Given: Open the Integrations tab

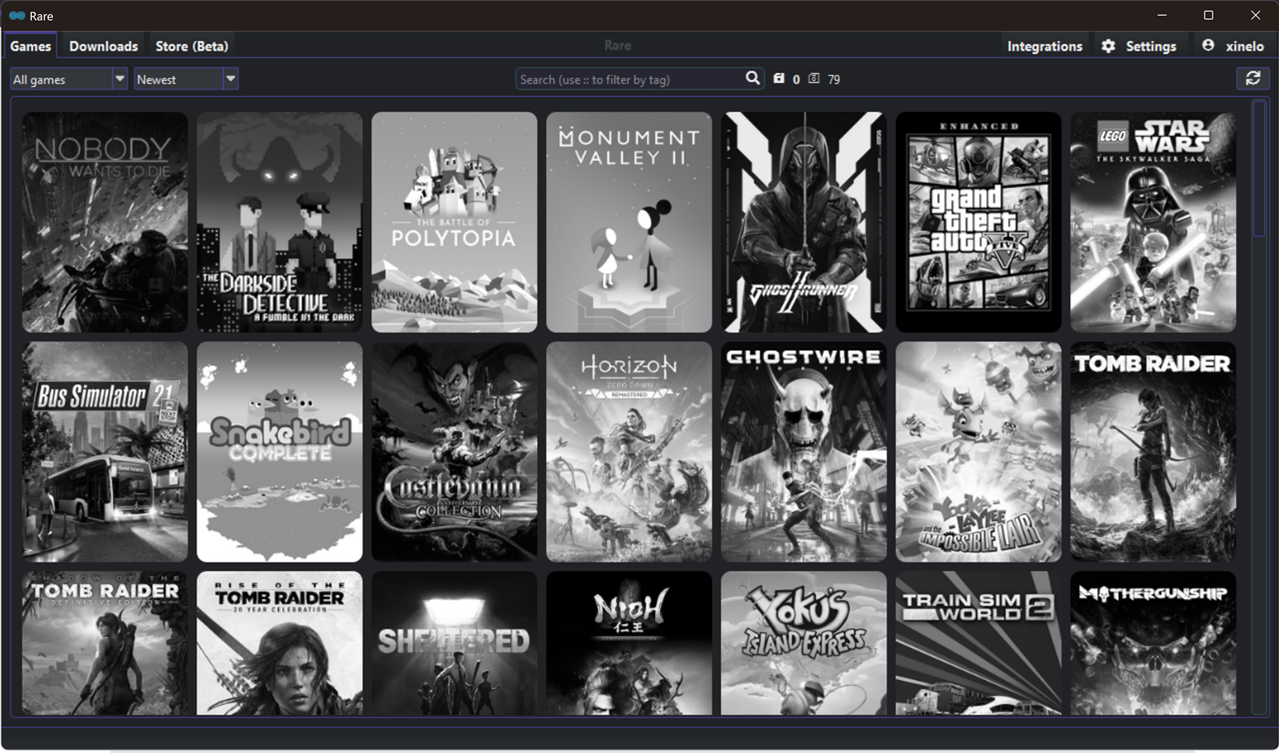Looking at the screenshot, I should (x=1045, y=46).
